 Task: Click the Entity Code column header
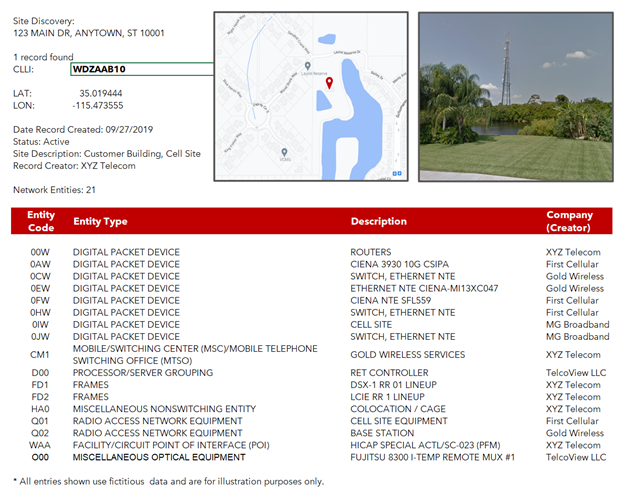pyautogui.click(x=41, y=221)
